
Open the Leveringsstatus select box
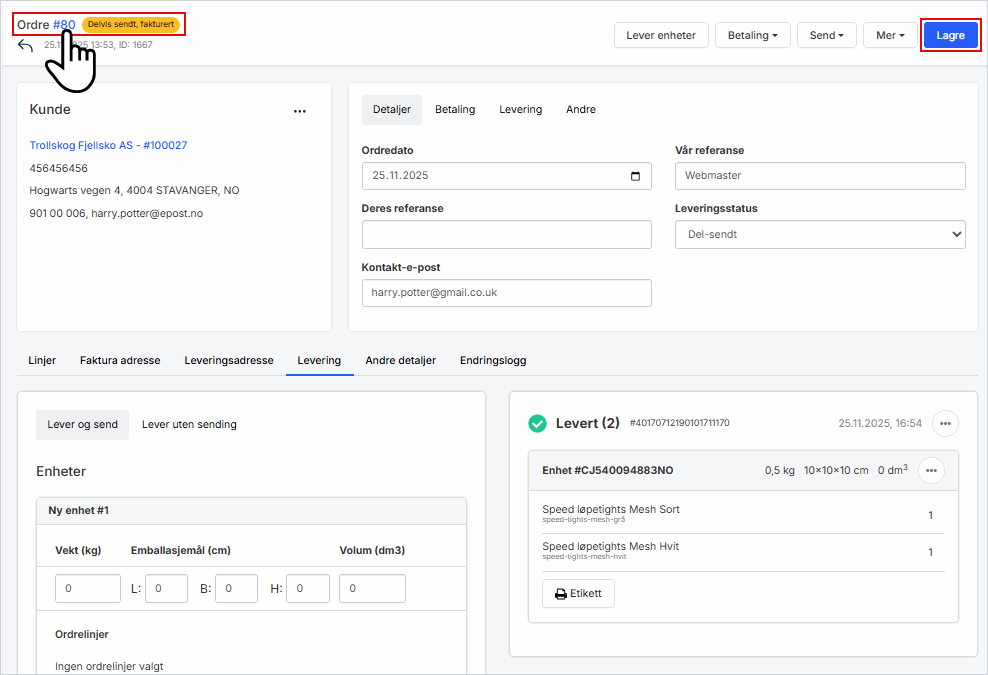coord(820,235)
